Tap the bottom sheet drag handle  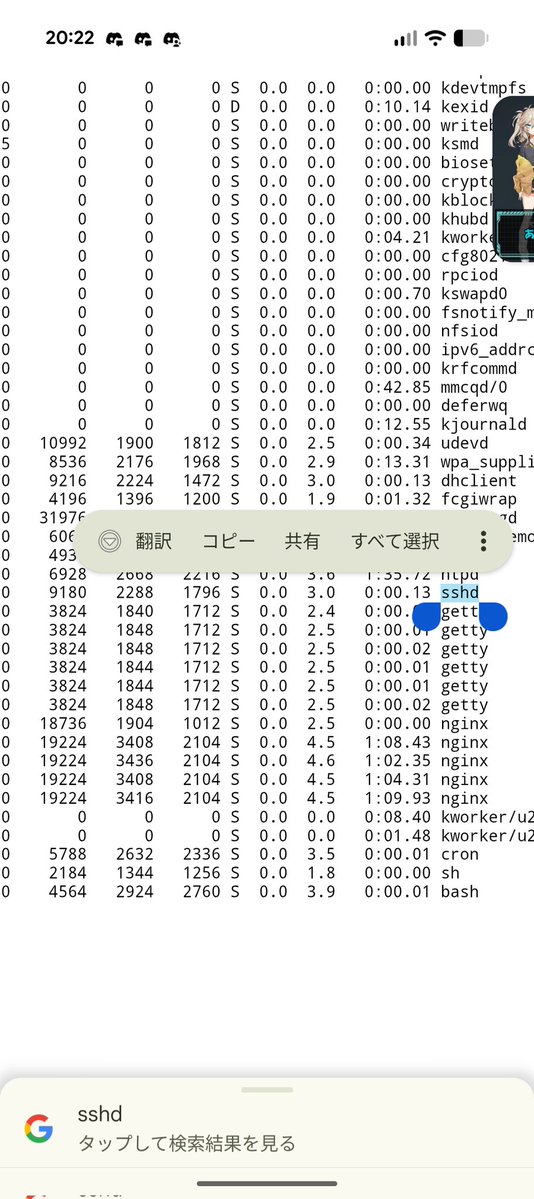coord(267,1090)
